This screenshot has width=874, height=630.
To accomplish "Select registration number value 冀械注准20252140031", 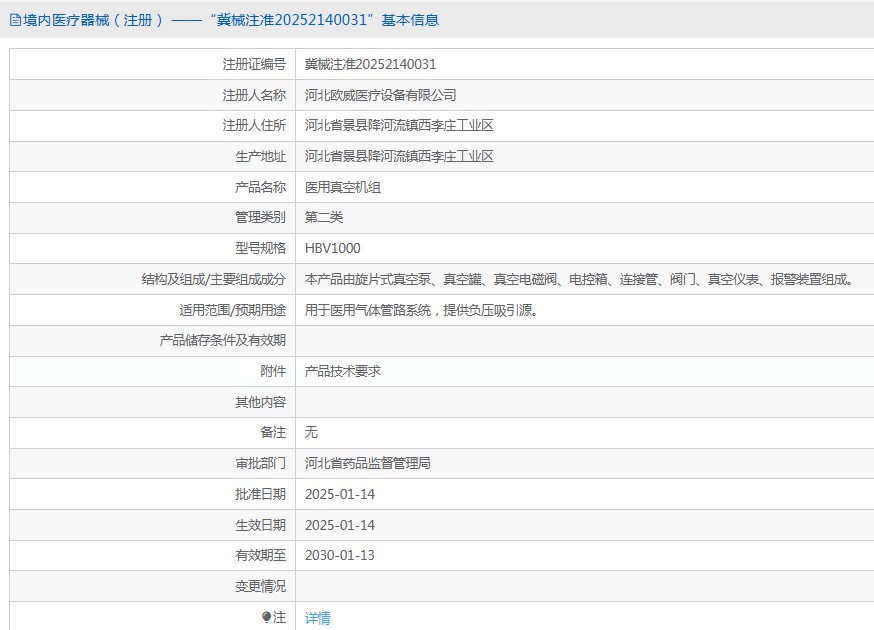I will tap(370, 64).
